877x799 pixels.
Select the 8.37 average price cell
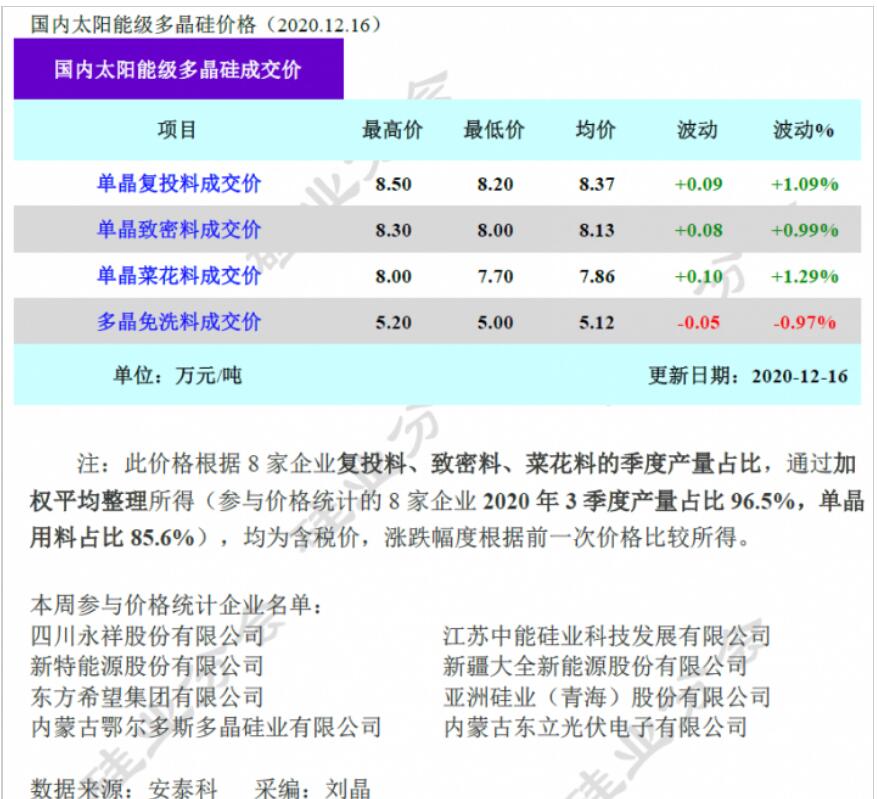596,185
